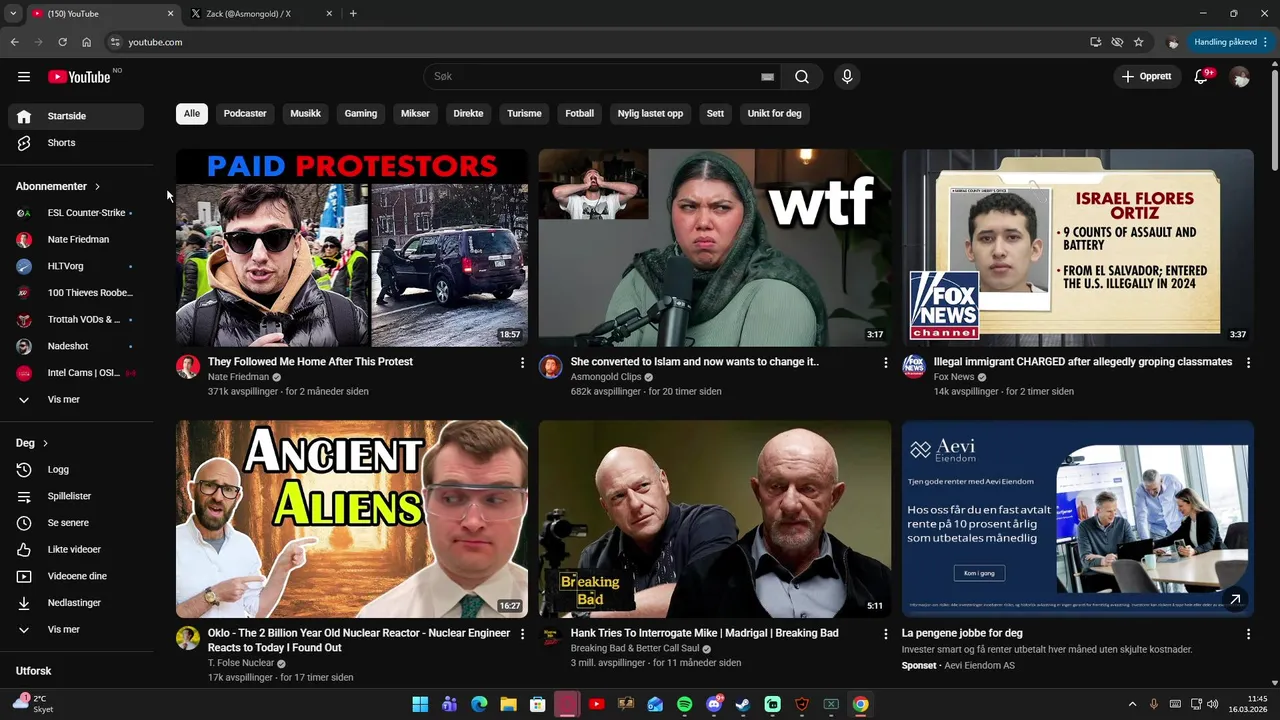Click the Opprett create button
This screenshot has width=1280, height=720.
point(1147,76)
